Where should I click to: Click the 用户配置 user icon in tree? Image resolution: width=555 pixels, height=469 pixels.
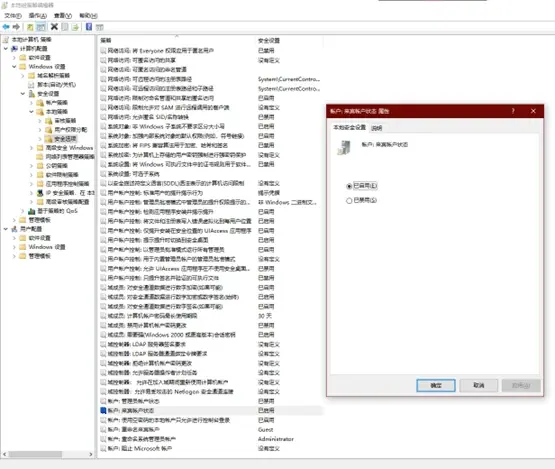[x=15, y=229]
